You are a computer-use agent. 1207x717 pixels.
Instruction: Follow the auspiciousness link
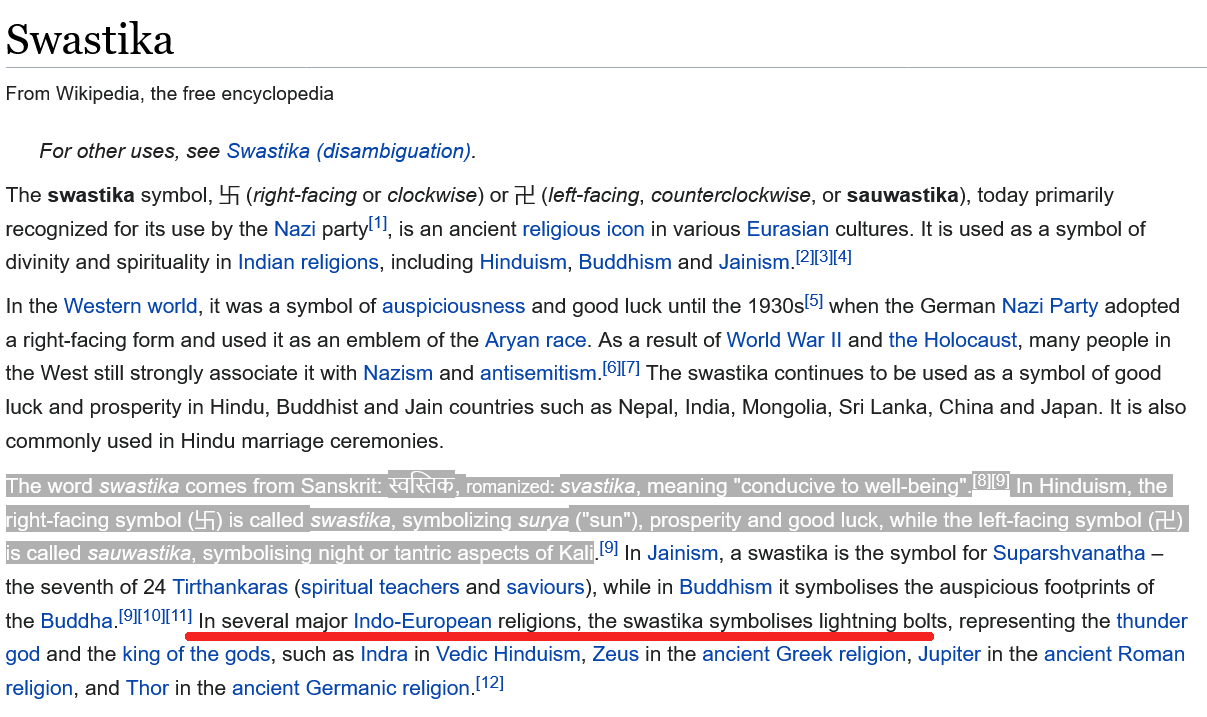(x=453, y=306)
